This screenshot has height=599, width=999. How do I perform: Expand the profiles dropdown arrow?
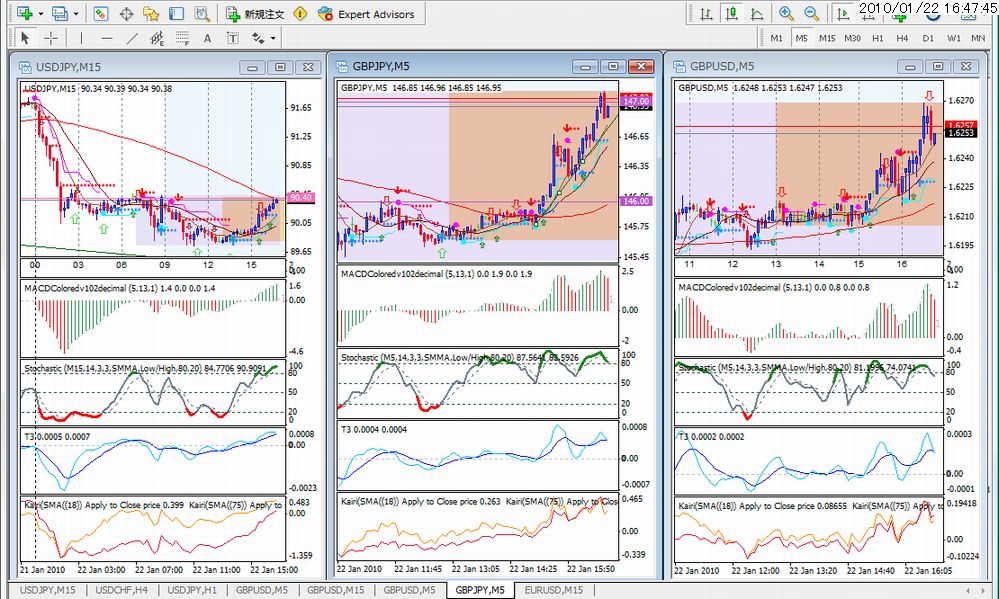tap(76, 13)
